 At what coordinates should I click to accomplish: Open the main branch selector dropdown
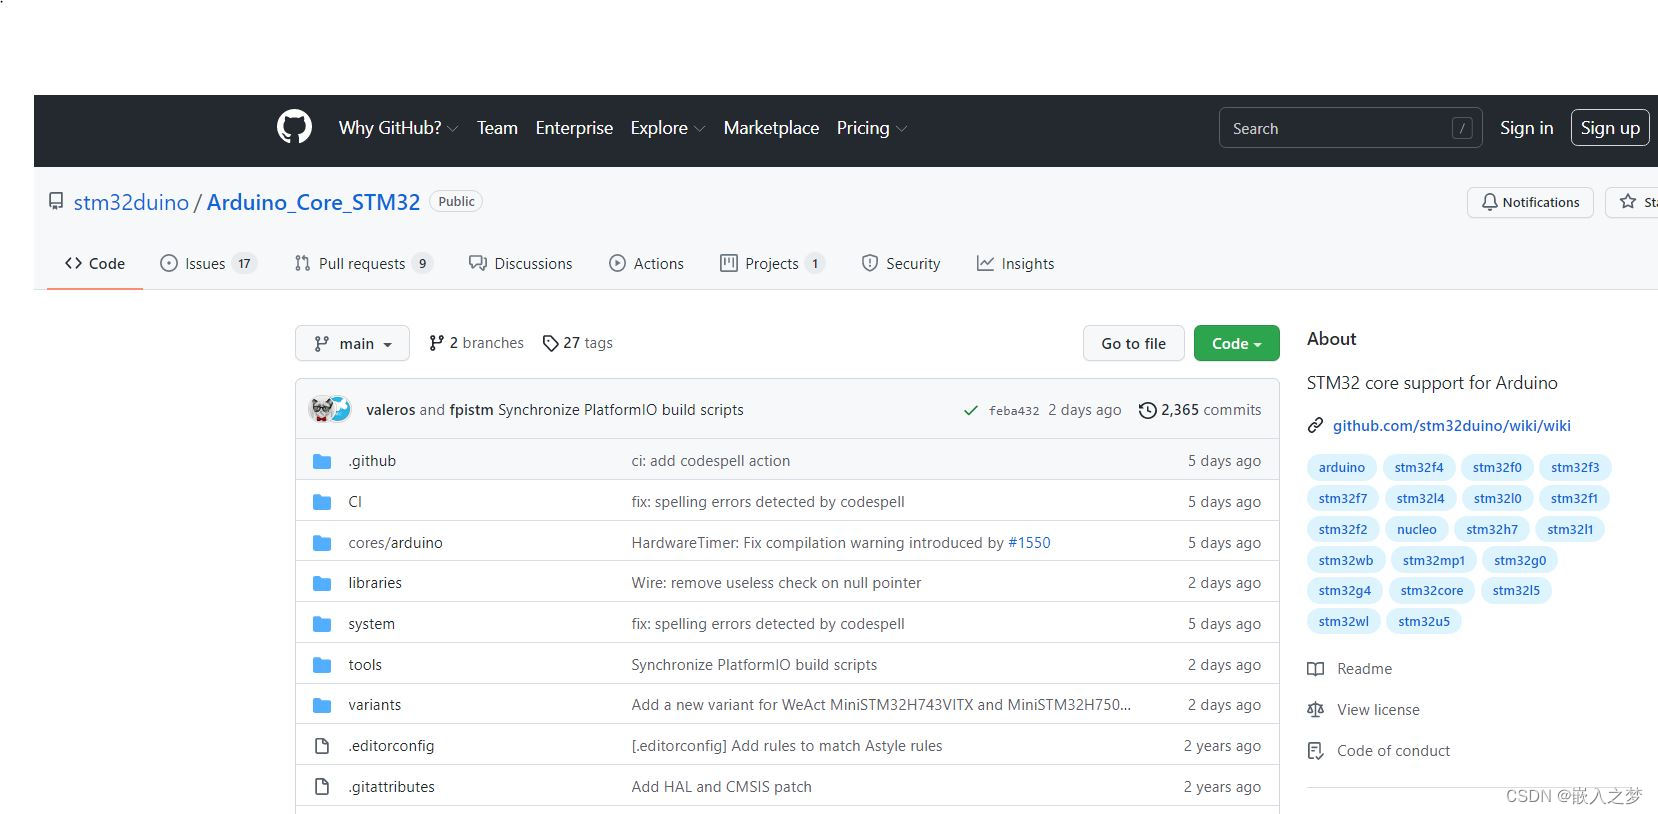pos(352,343)
